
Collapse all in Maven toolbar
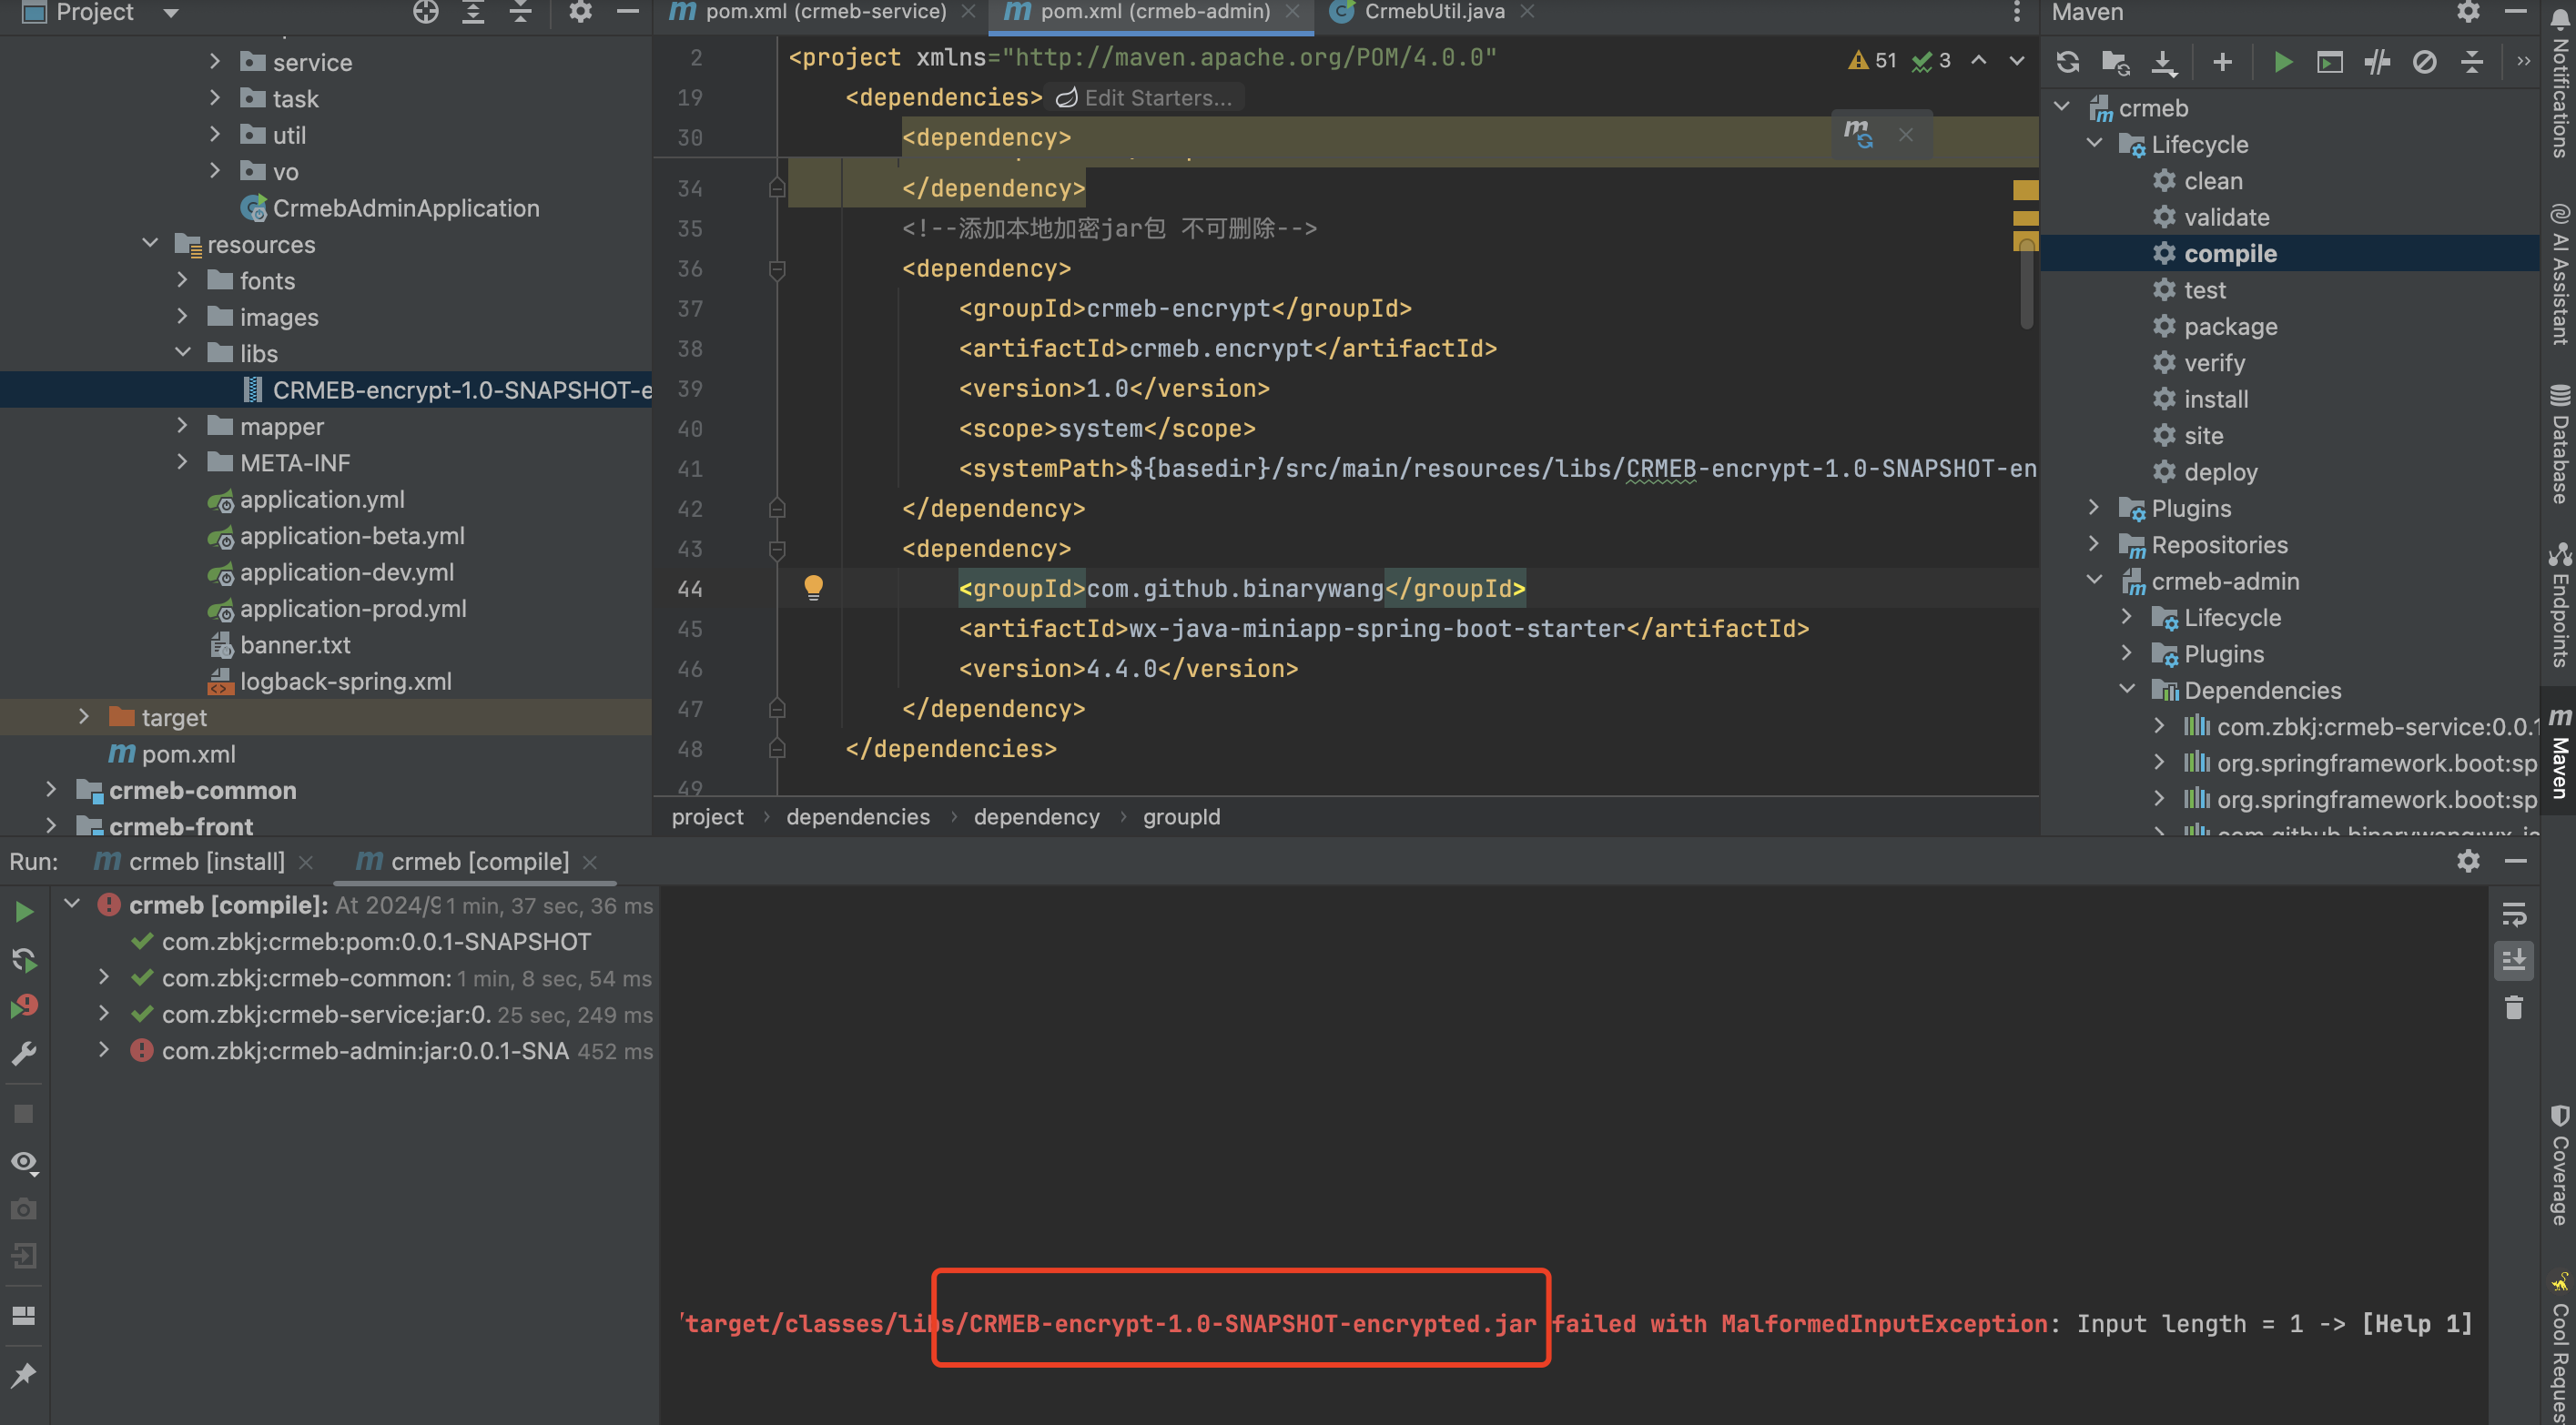tap(2471, 62)
